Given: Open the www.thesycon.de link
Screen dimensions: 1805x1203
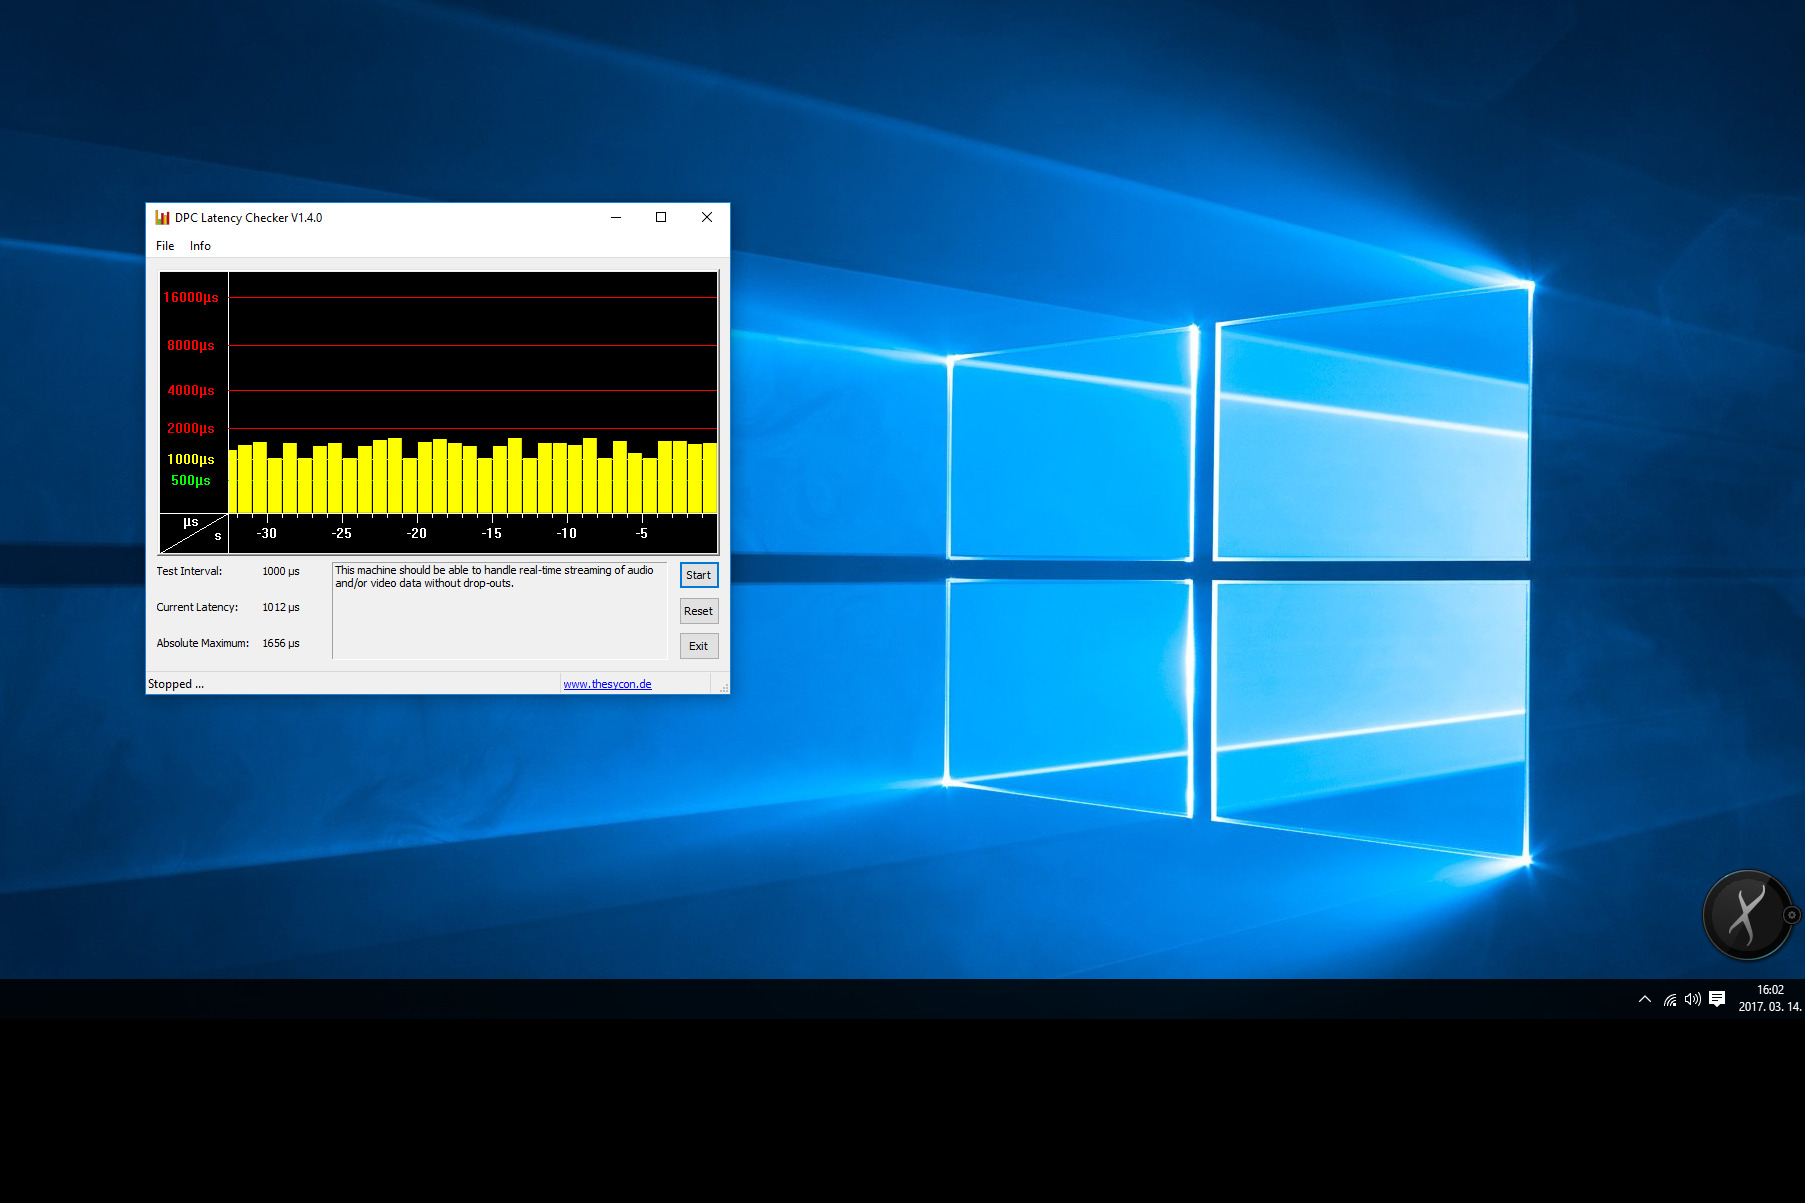Looking at the screenshot, I should click(607, 684).
